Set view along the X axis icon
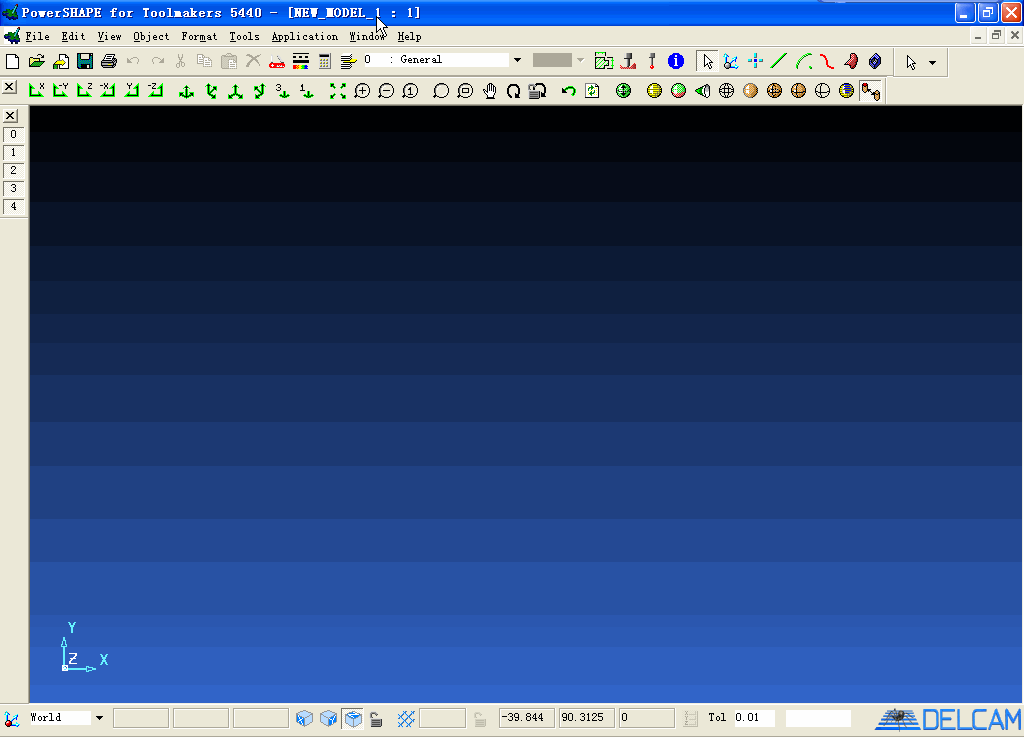 (x=37, y=90)
